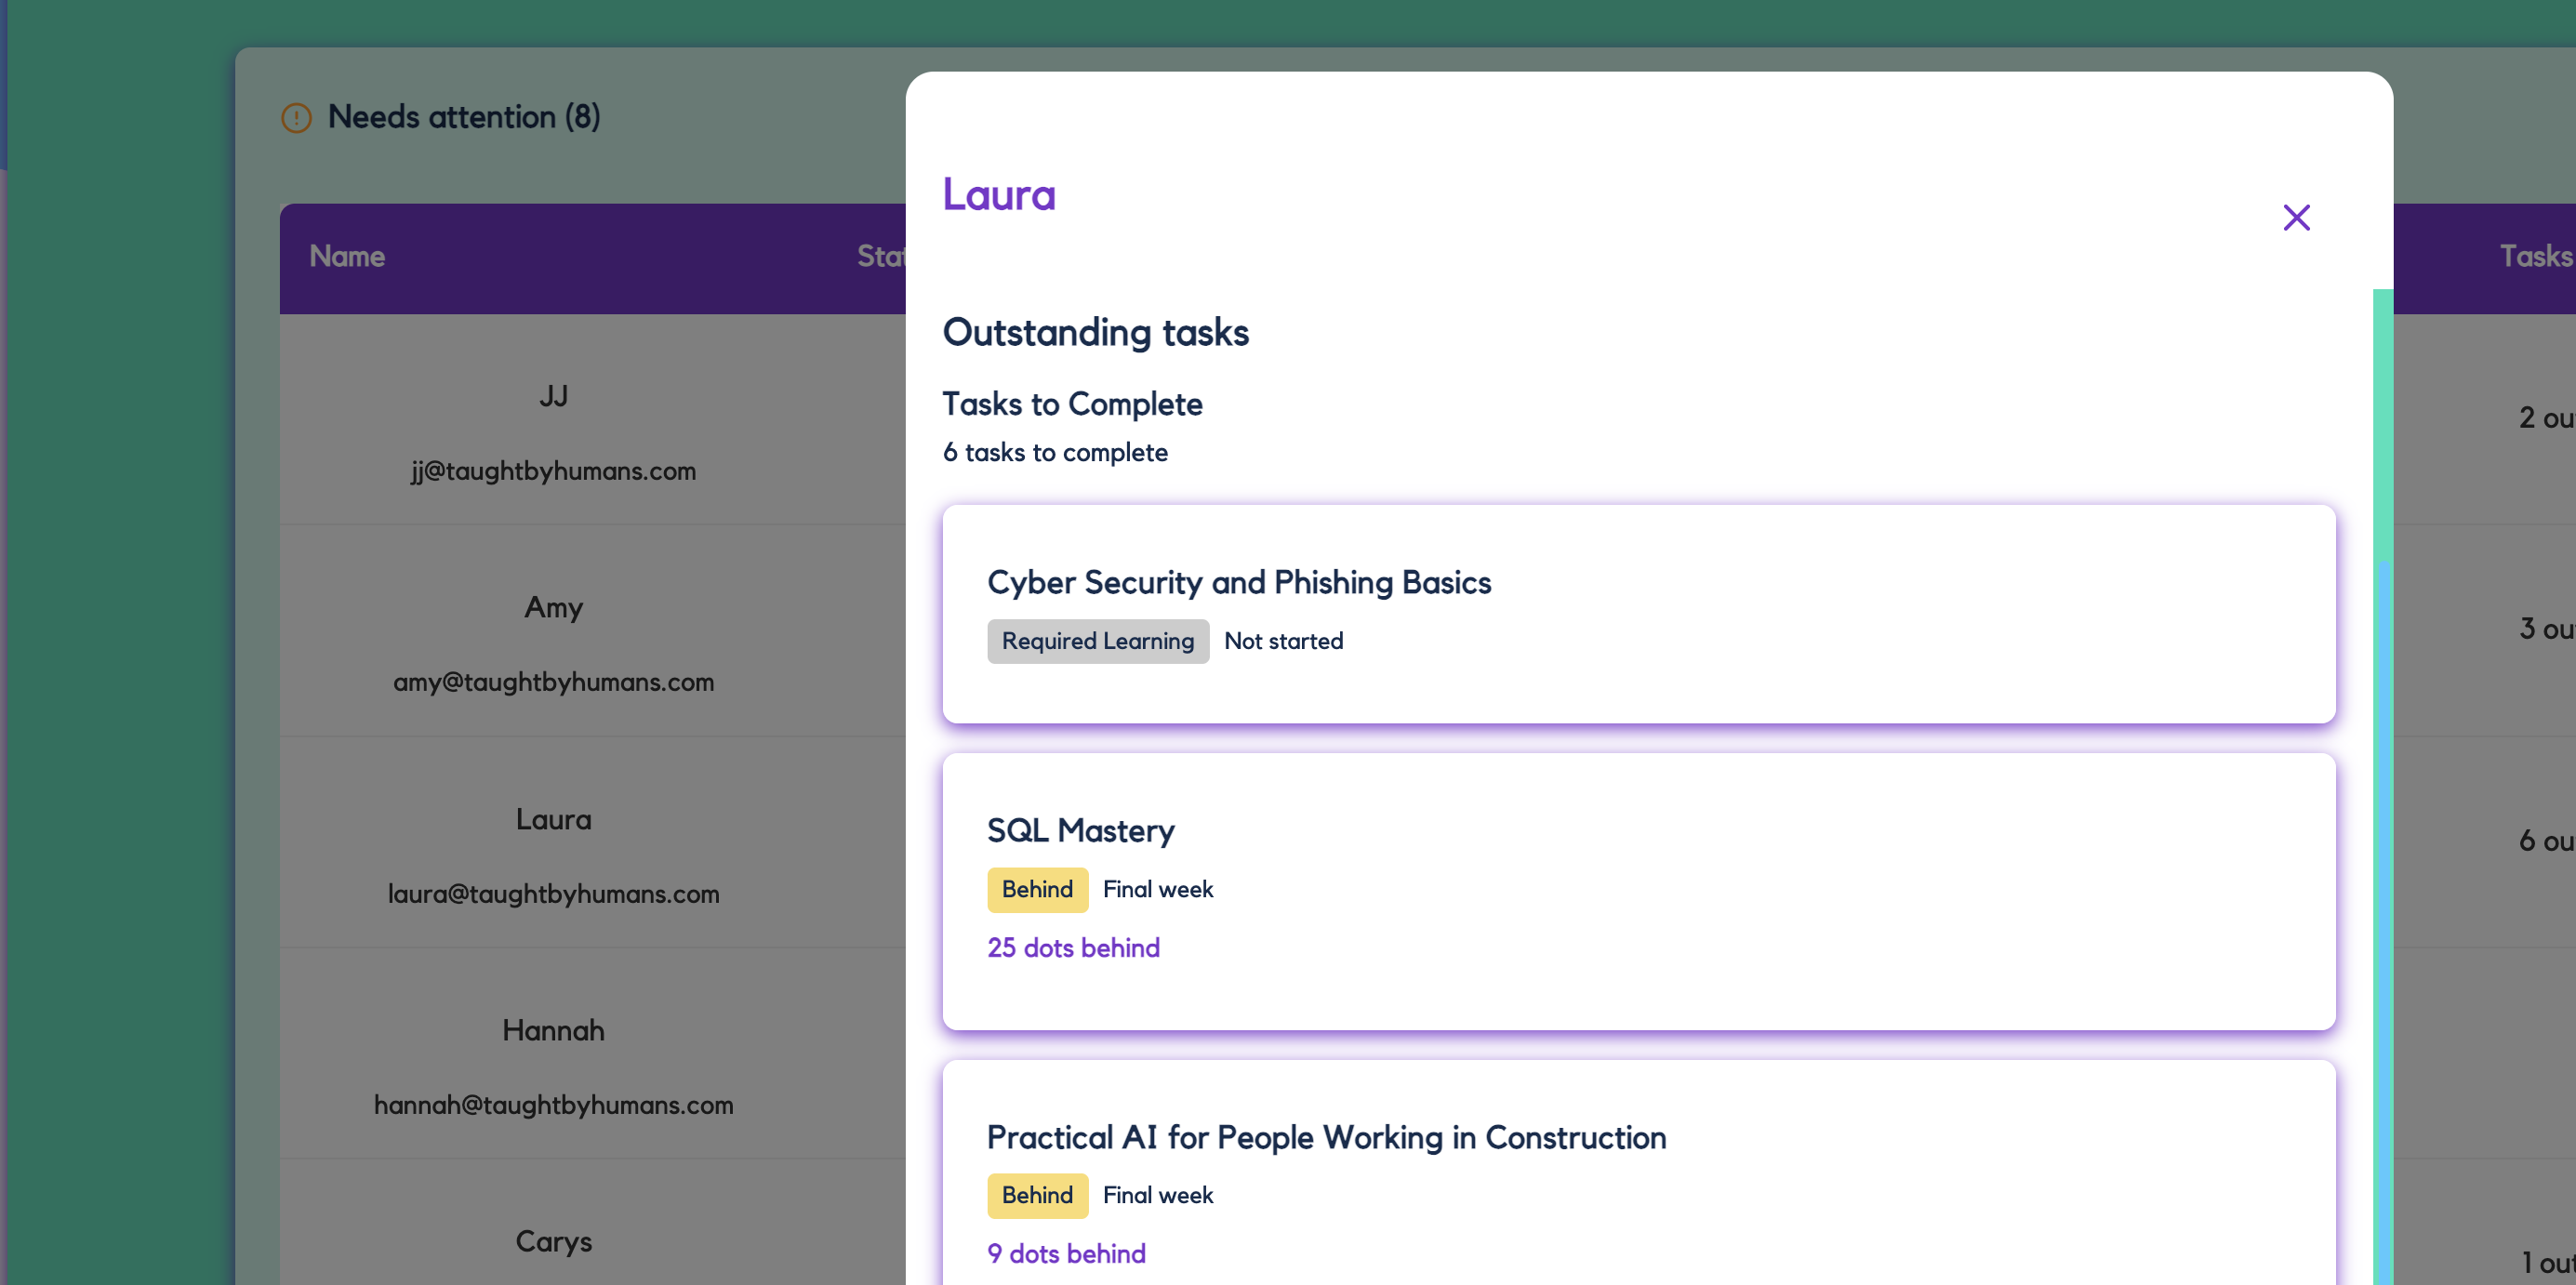
Task: Select Laura row in the background table
Action: point(553,819)
